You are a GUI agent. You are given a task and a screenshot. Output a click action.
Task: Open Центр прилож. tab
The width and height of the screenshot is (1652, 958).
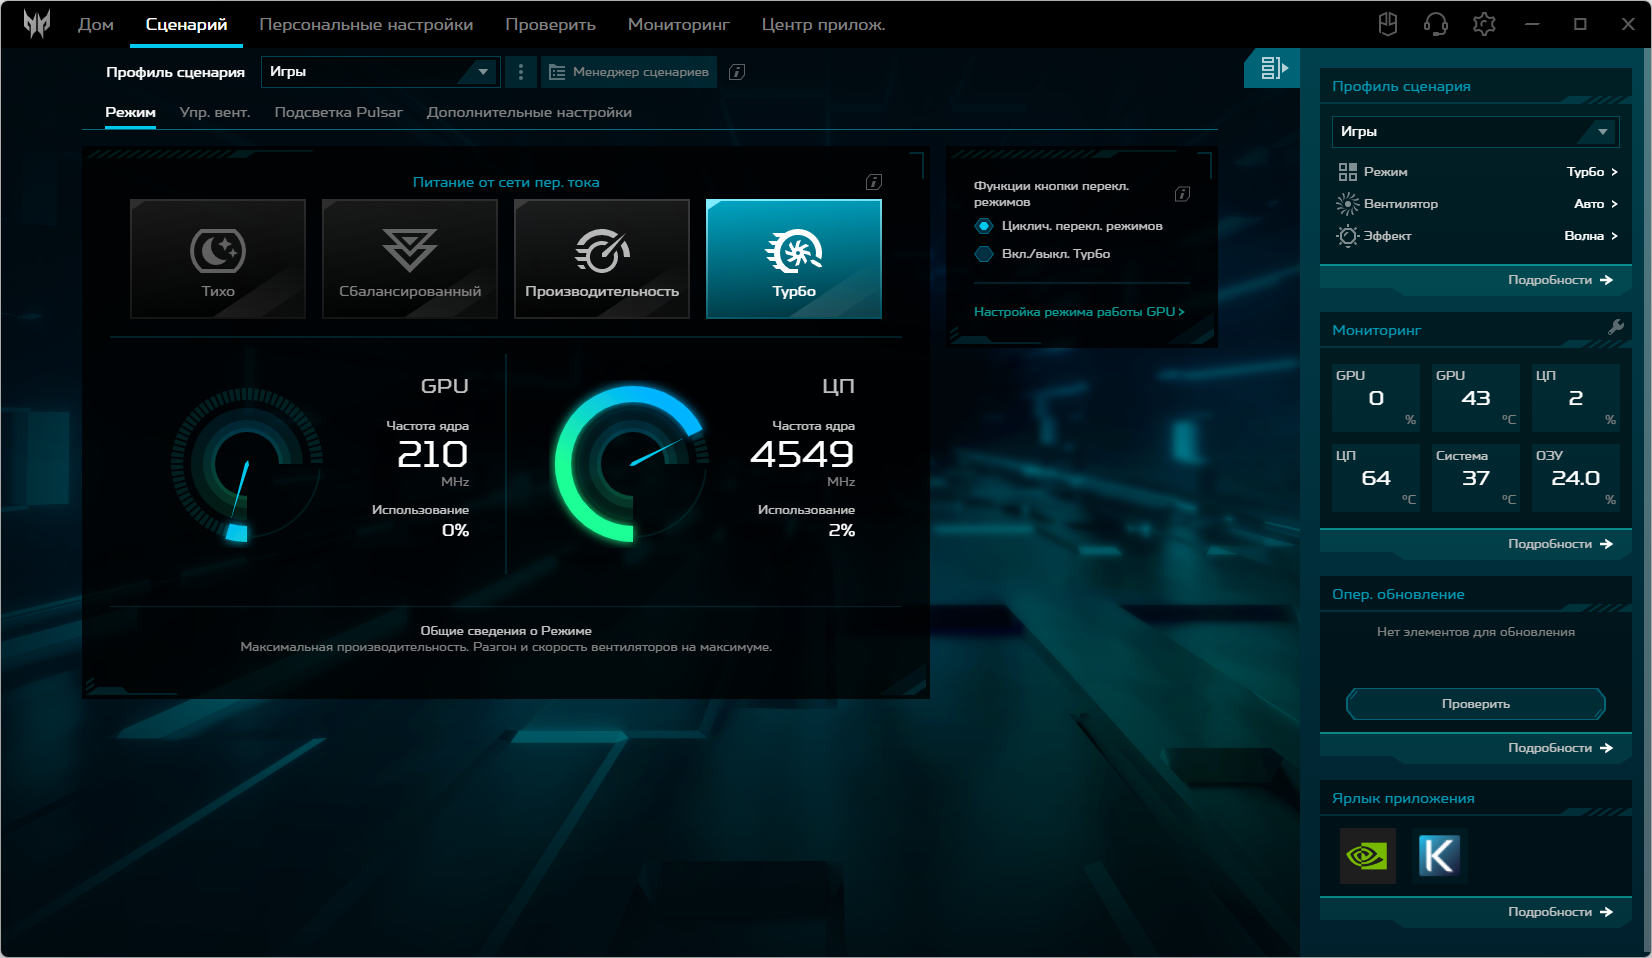823,24
